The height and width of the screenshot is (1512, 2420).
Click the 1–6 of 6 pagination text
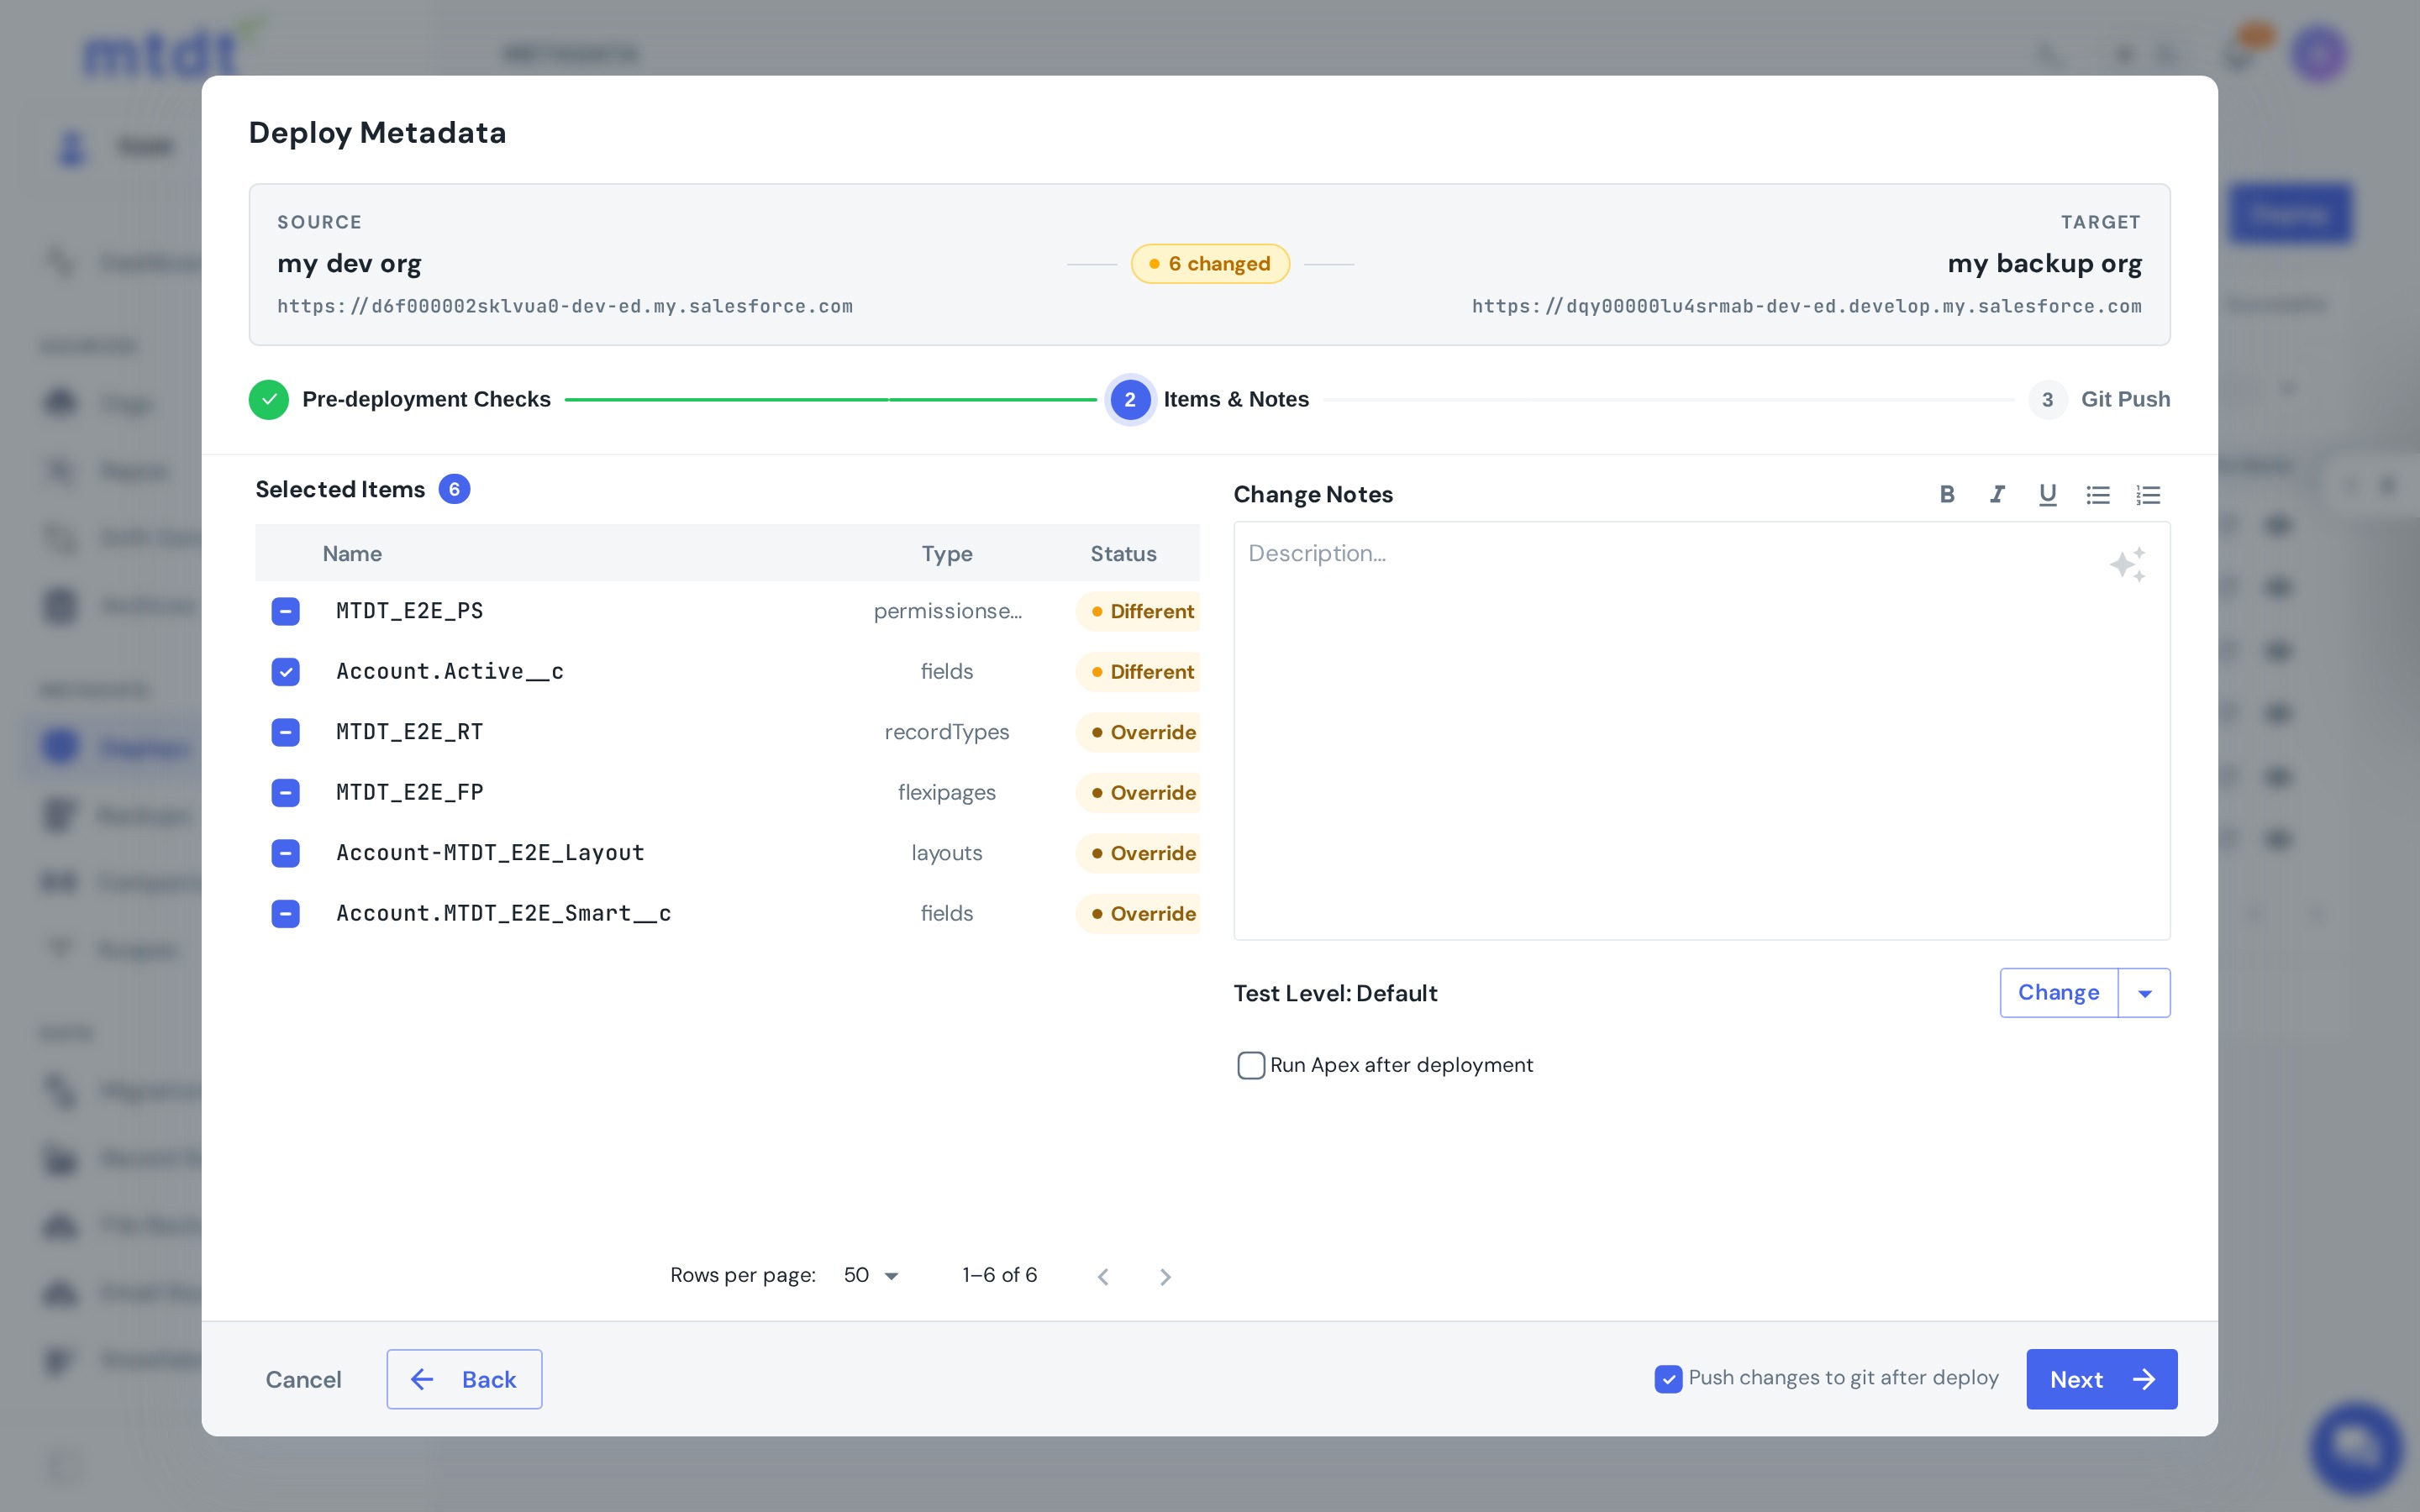999,1275
